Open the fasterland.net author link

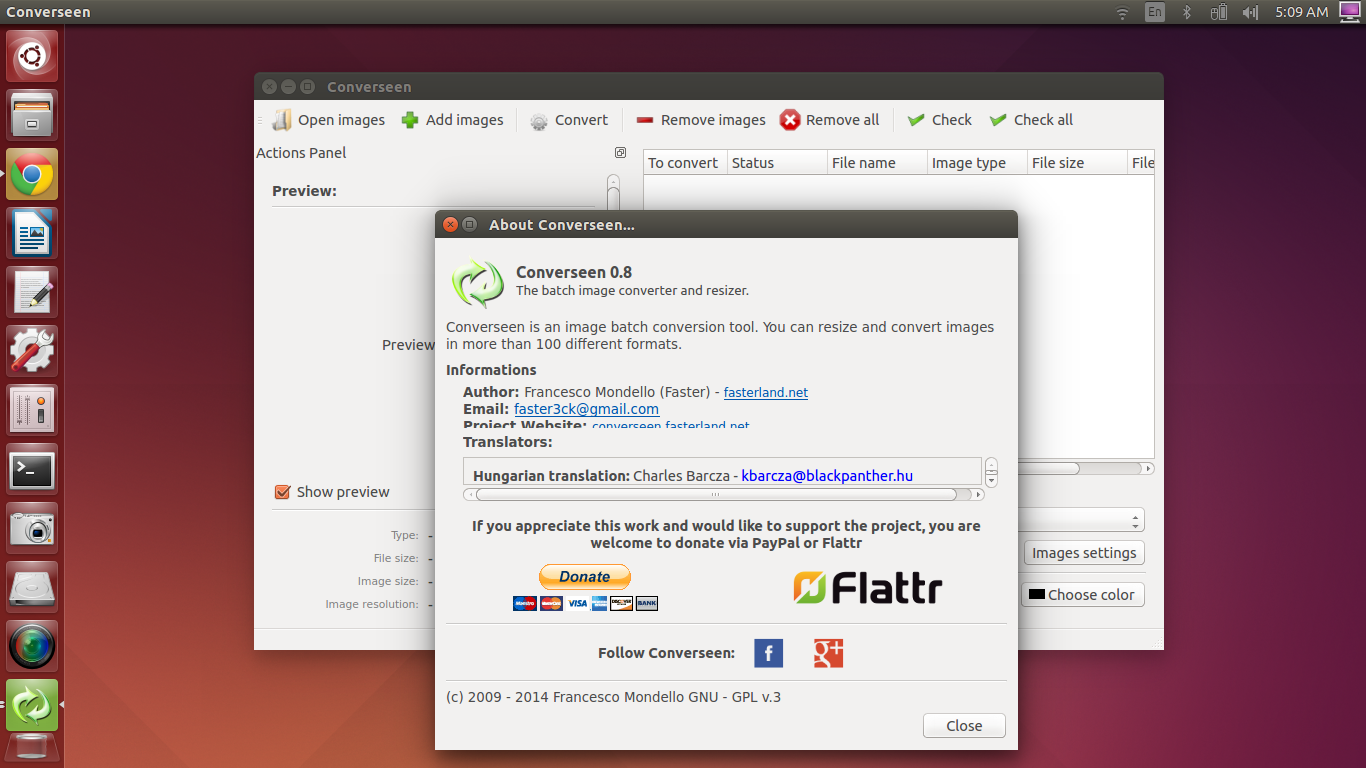click(766, 393)
